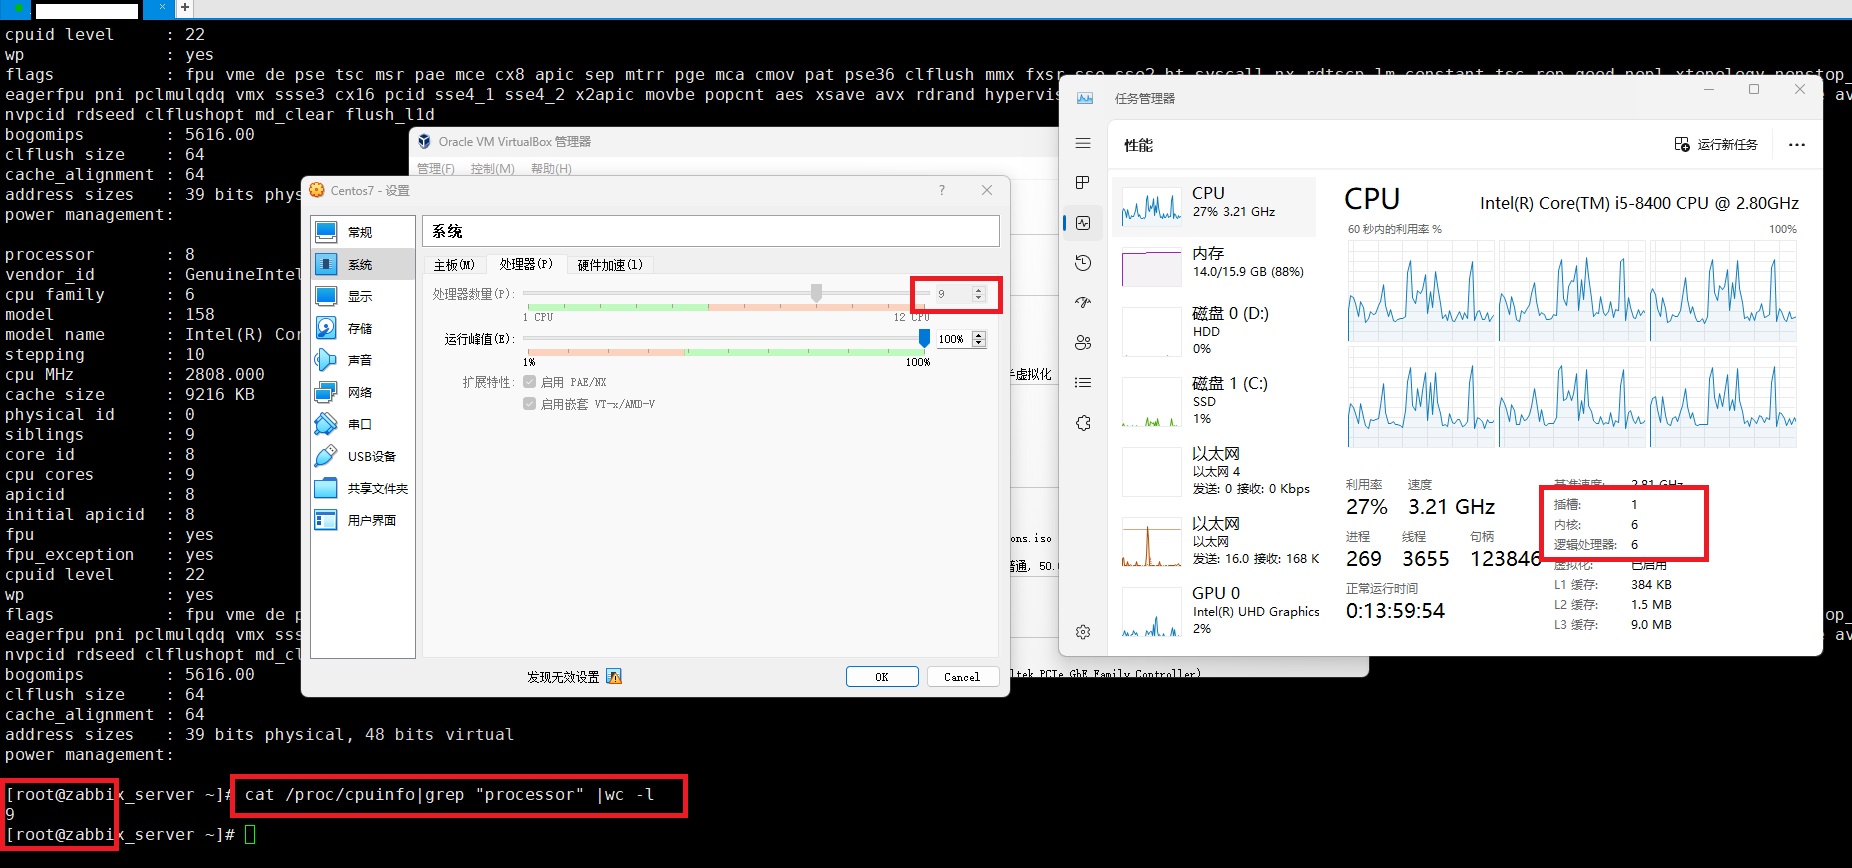Open the General (常规) settings category icon
This screenshot has height=868, width=1852.
[x=326, y=232]
